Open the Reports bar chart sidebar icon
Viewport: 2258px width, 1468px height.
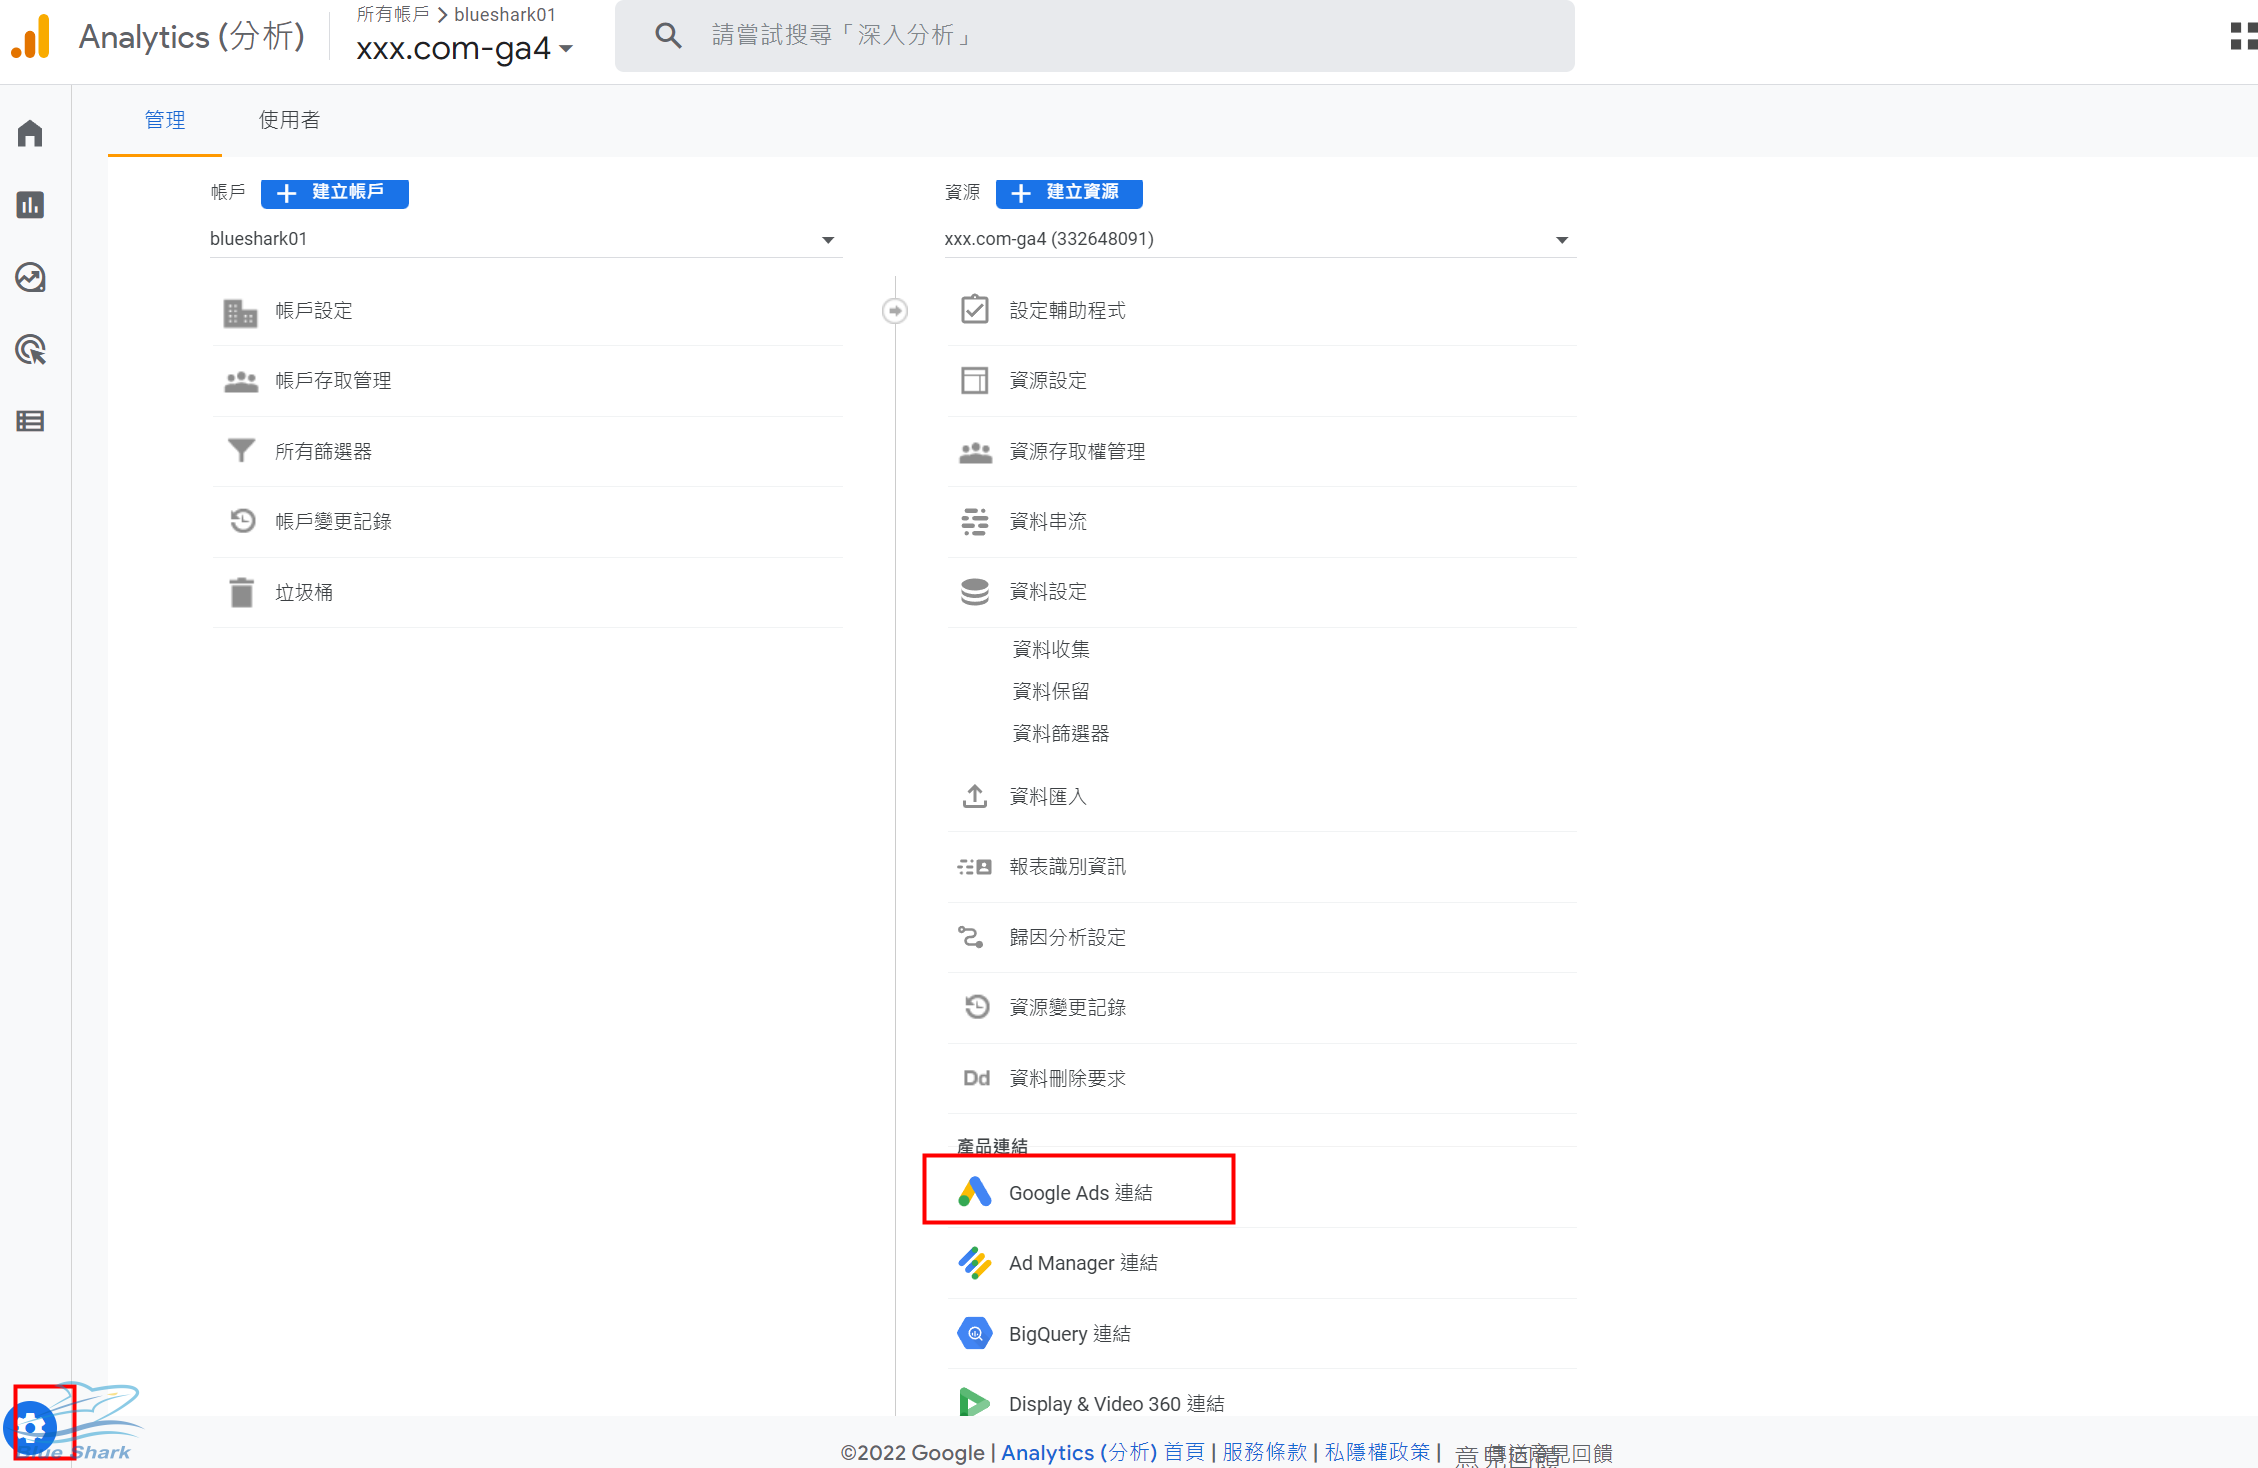(30, 205)
